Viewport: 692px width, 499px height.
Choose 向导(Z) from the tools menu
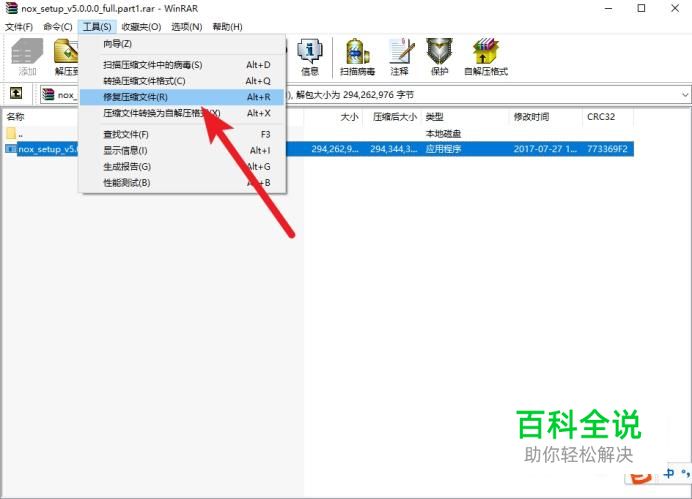click(182, 44)
